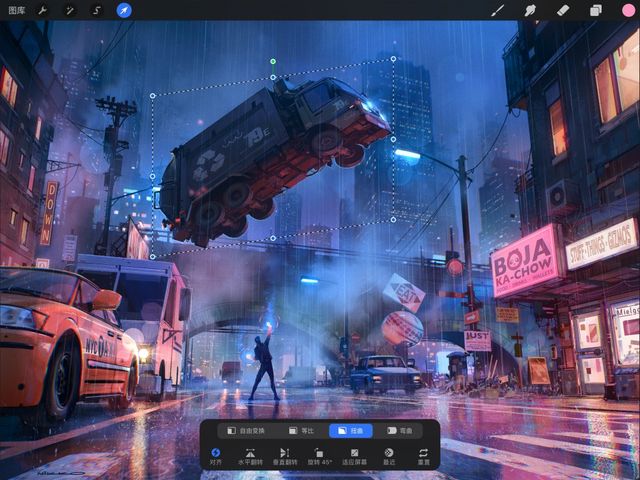Click 重置 reset transform

[x=424, y=456]
